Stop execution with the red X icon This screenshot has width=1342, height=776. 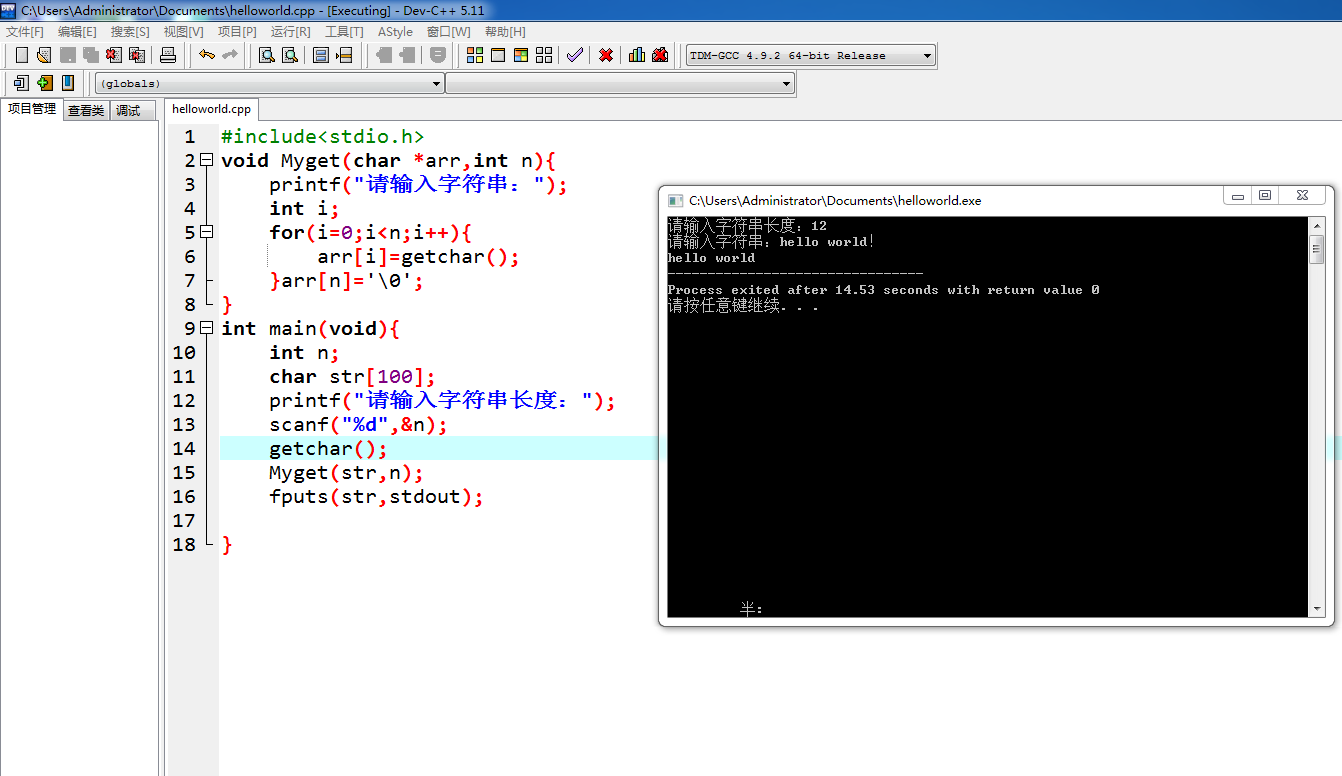point(606,55)
